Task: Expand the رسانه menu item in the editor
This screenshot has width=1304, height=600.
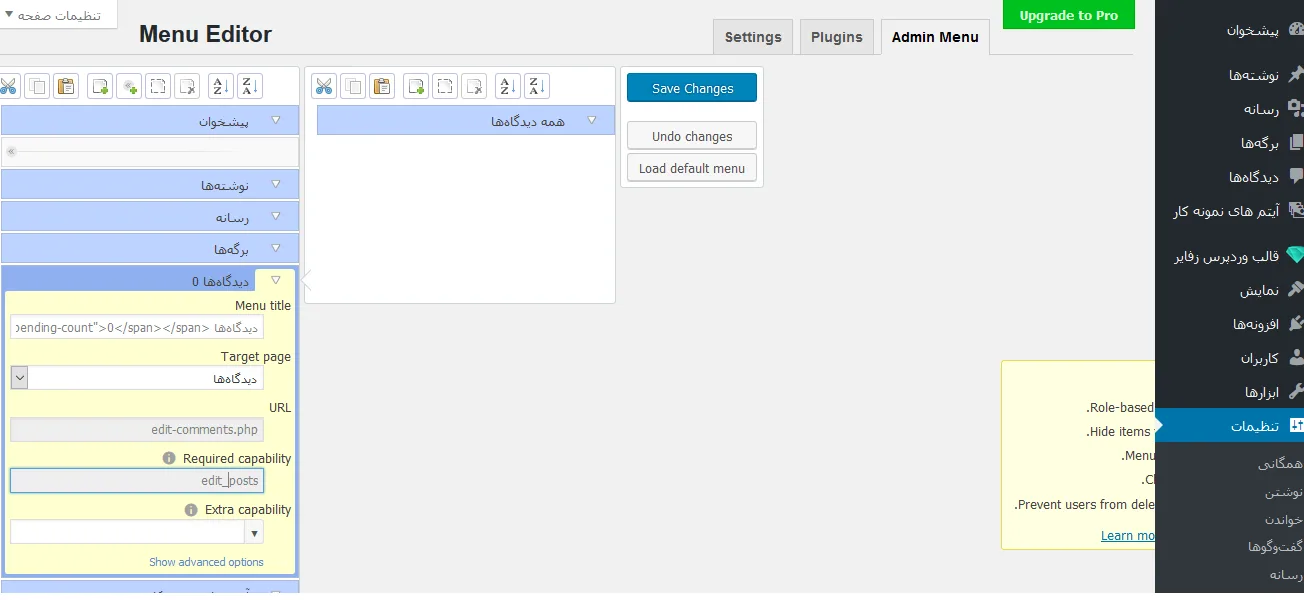Action: point(276,216)
